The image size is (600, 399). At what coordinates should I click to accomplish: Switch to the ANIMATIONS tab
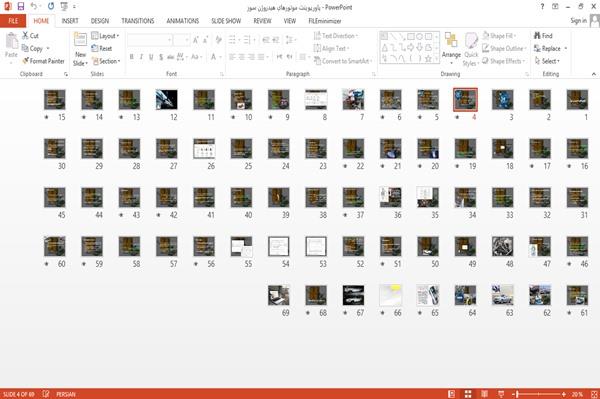pos(183,21)
